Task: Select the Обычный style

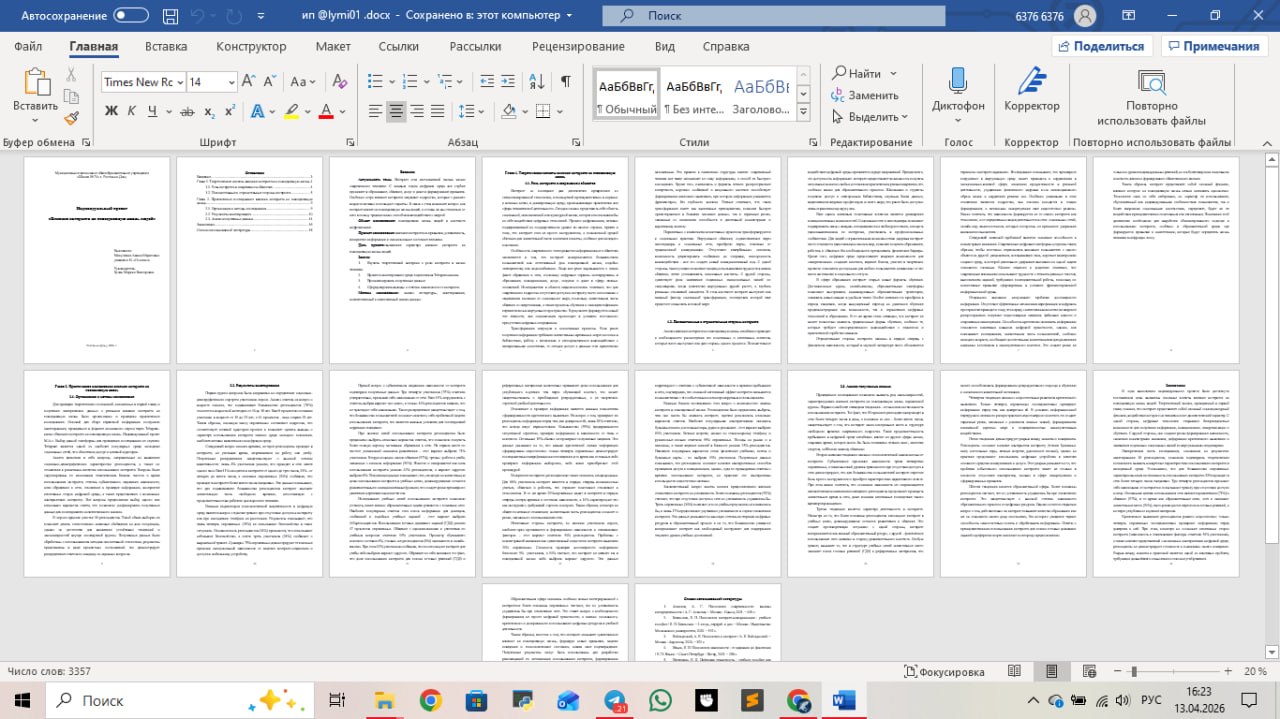Action: click(x=626, y=95)
